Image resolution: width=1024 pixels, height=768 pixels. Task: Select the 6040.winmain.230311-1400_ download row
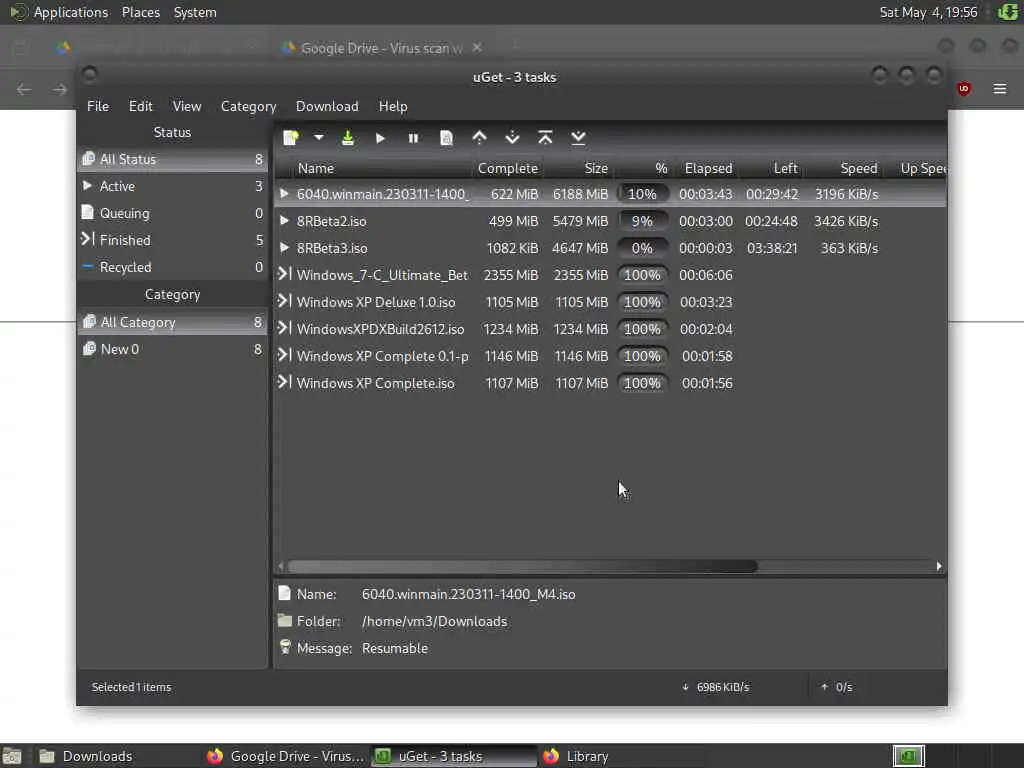point(610,194)
